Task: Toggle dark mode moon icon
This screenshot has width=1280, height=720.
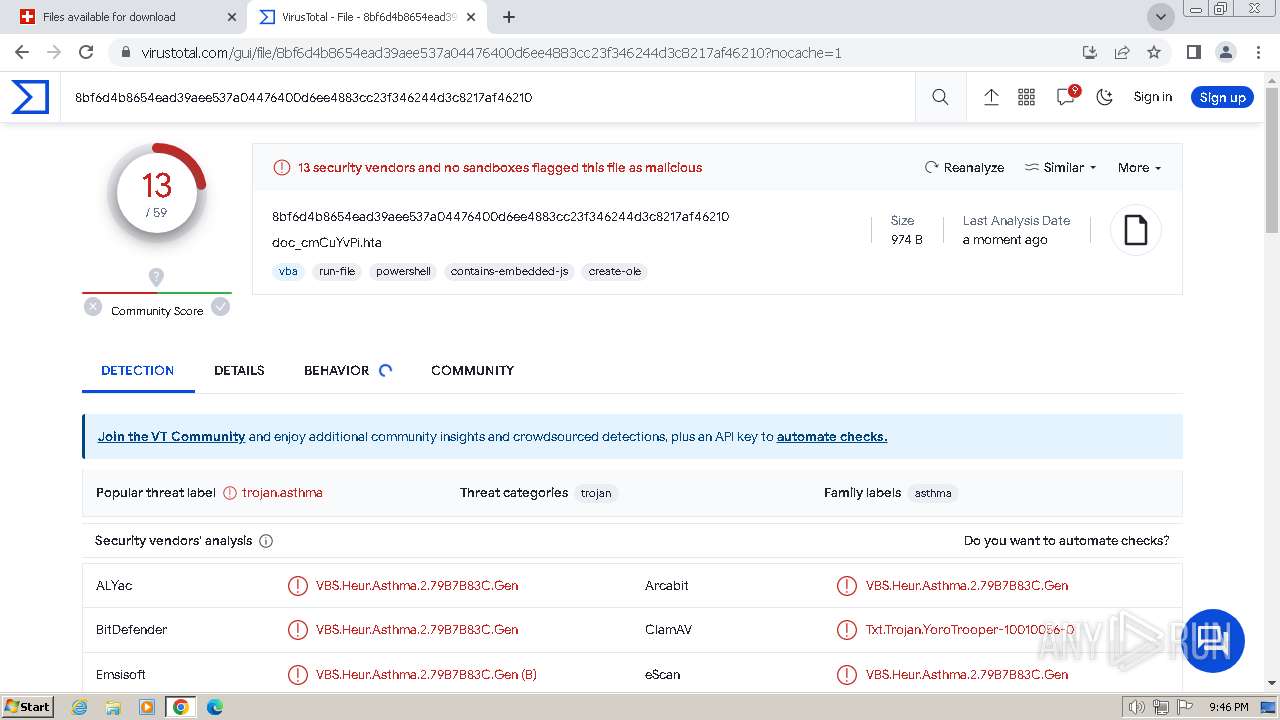Action: pyautogui.click(x=1105, y=97)
